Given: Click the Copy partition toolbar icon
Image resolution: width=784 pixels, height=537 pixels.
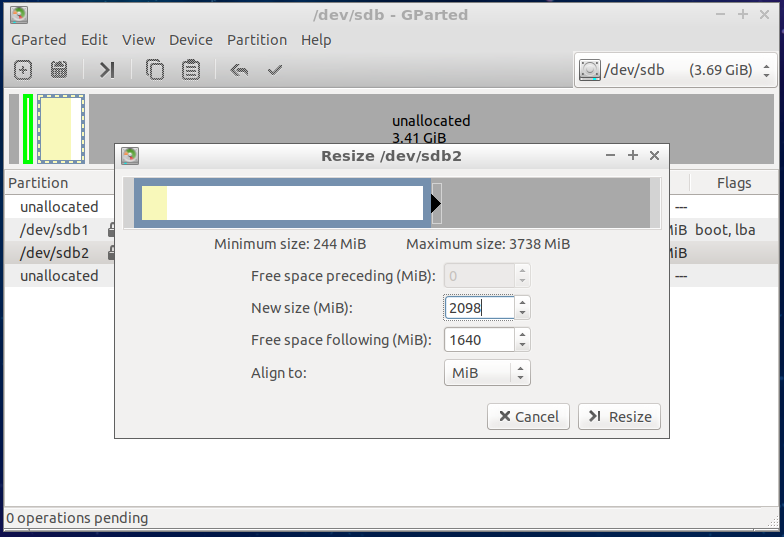Looking at the screenshot, I should click(x=155, y=70).
